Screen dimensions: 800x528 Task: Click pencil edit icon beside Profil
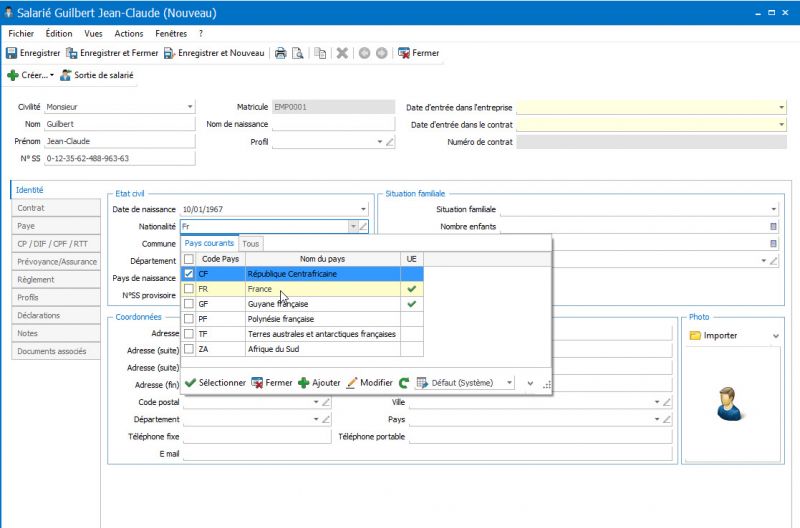390,142
